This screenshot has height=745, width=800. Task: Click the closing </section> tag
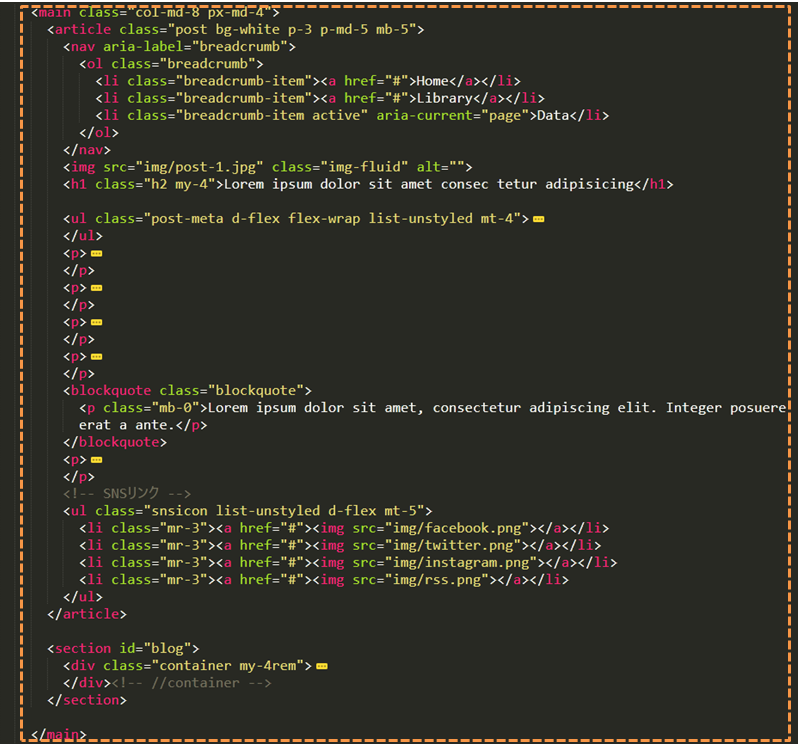click(87, 701)
